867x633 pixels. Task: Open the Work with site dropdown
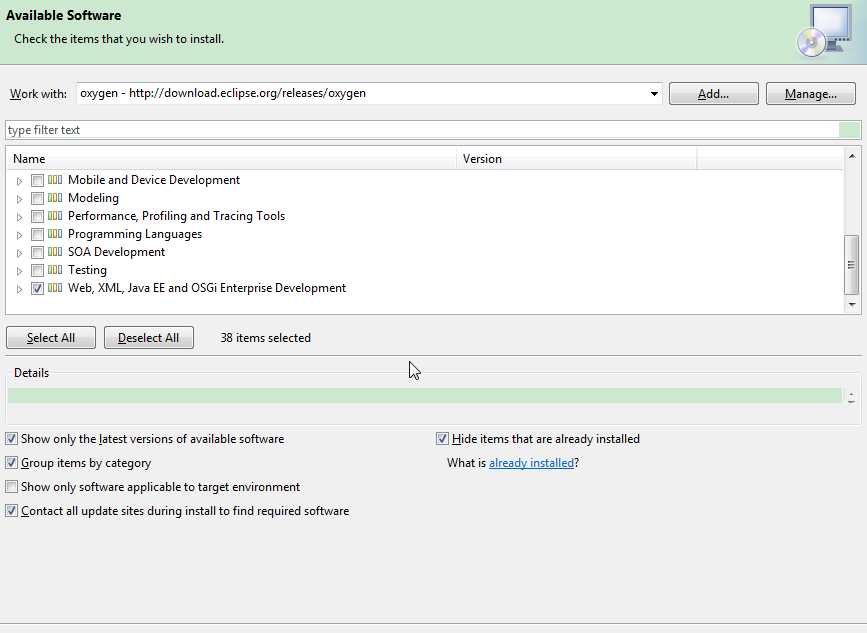pyautogui.click(x=654, y=93)
